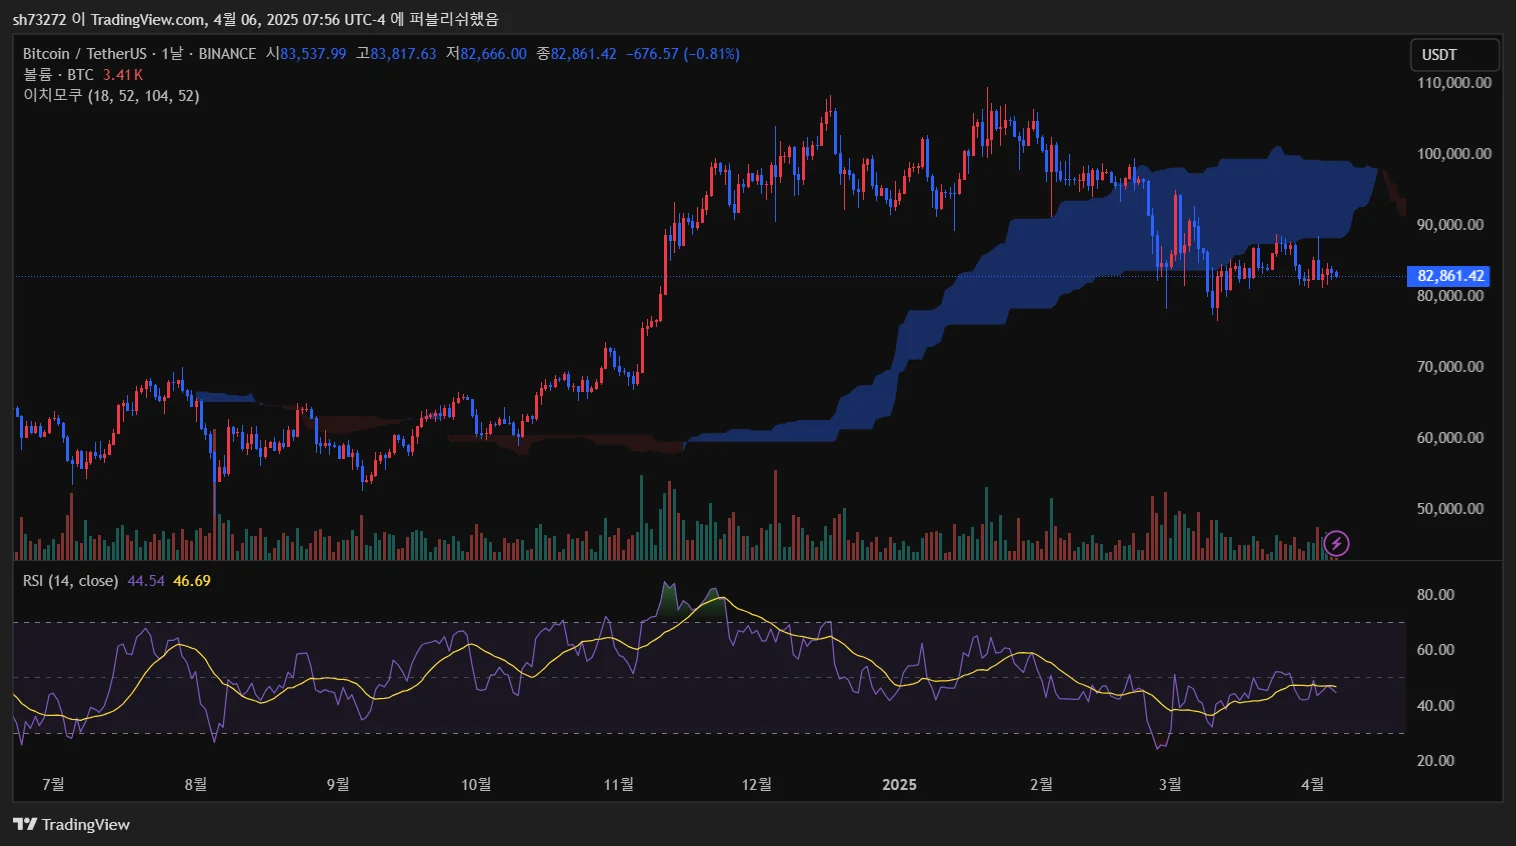The height and width of the screenshot is (846, 1516).
Task: Click the RSI value 44.54
Action: pyautogui.click(x=146, y=581)
